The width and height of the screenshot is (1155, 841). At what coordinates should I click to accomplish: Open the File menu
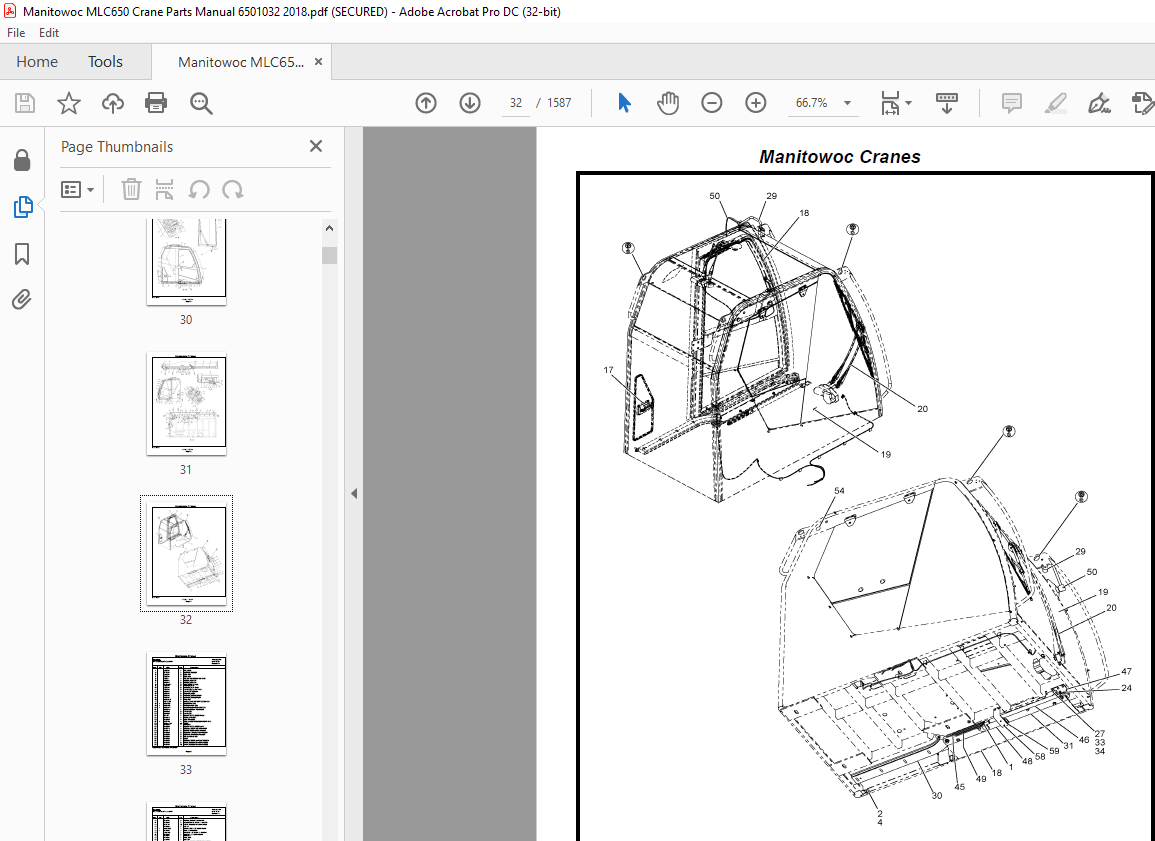pos(15,32)
